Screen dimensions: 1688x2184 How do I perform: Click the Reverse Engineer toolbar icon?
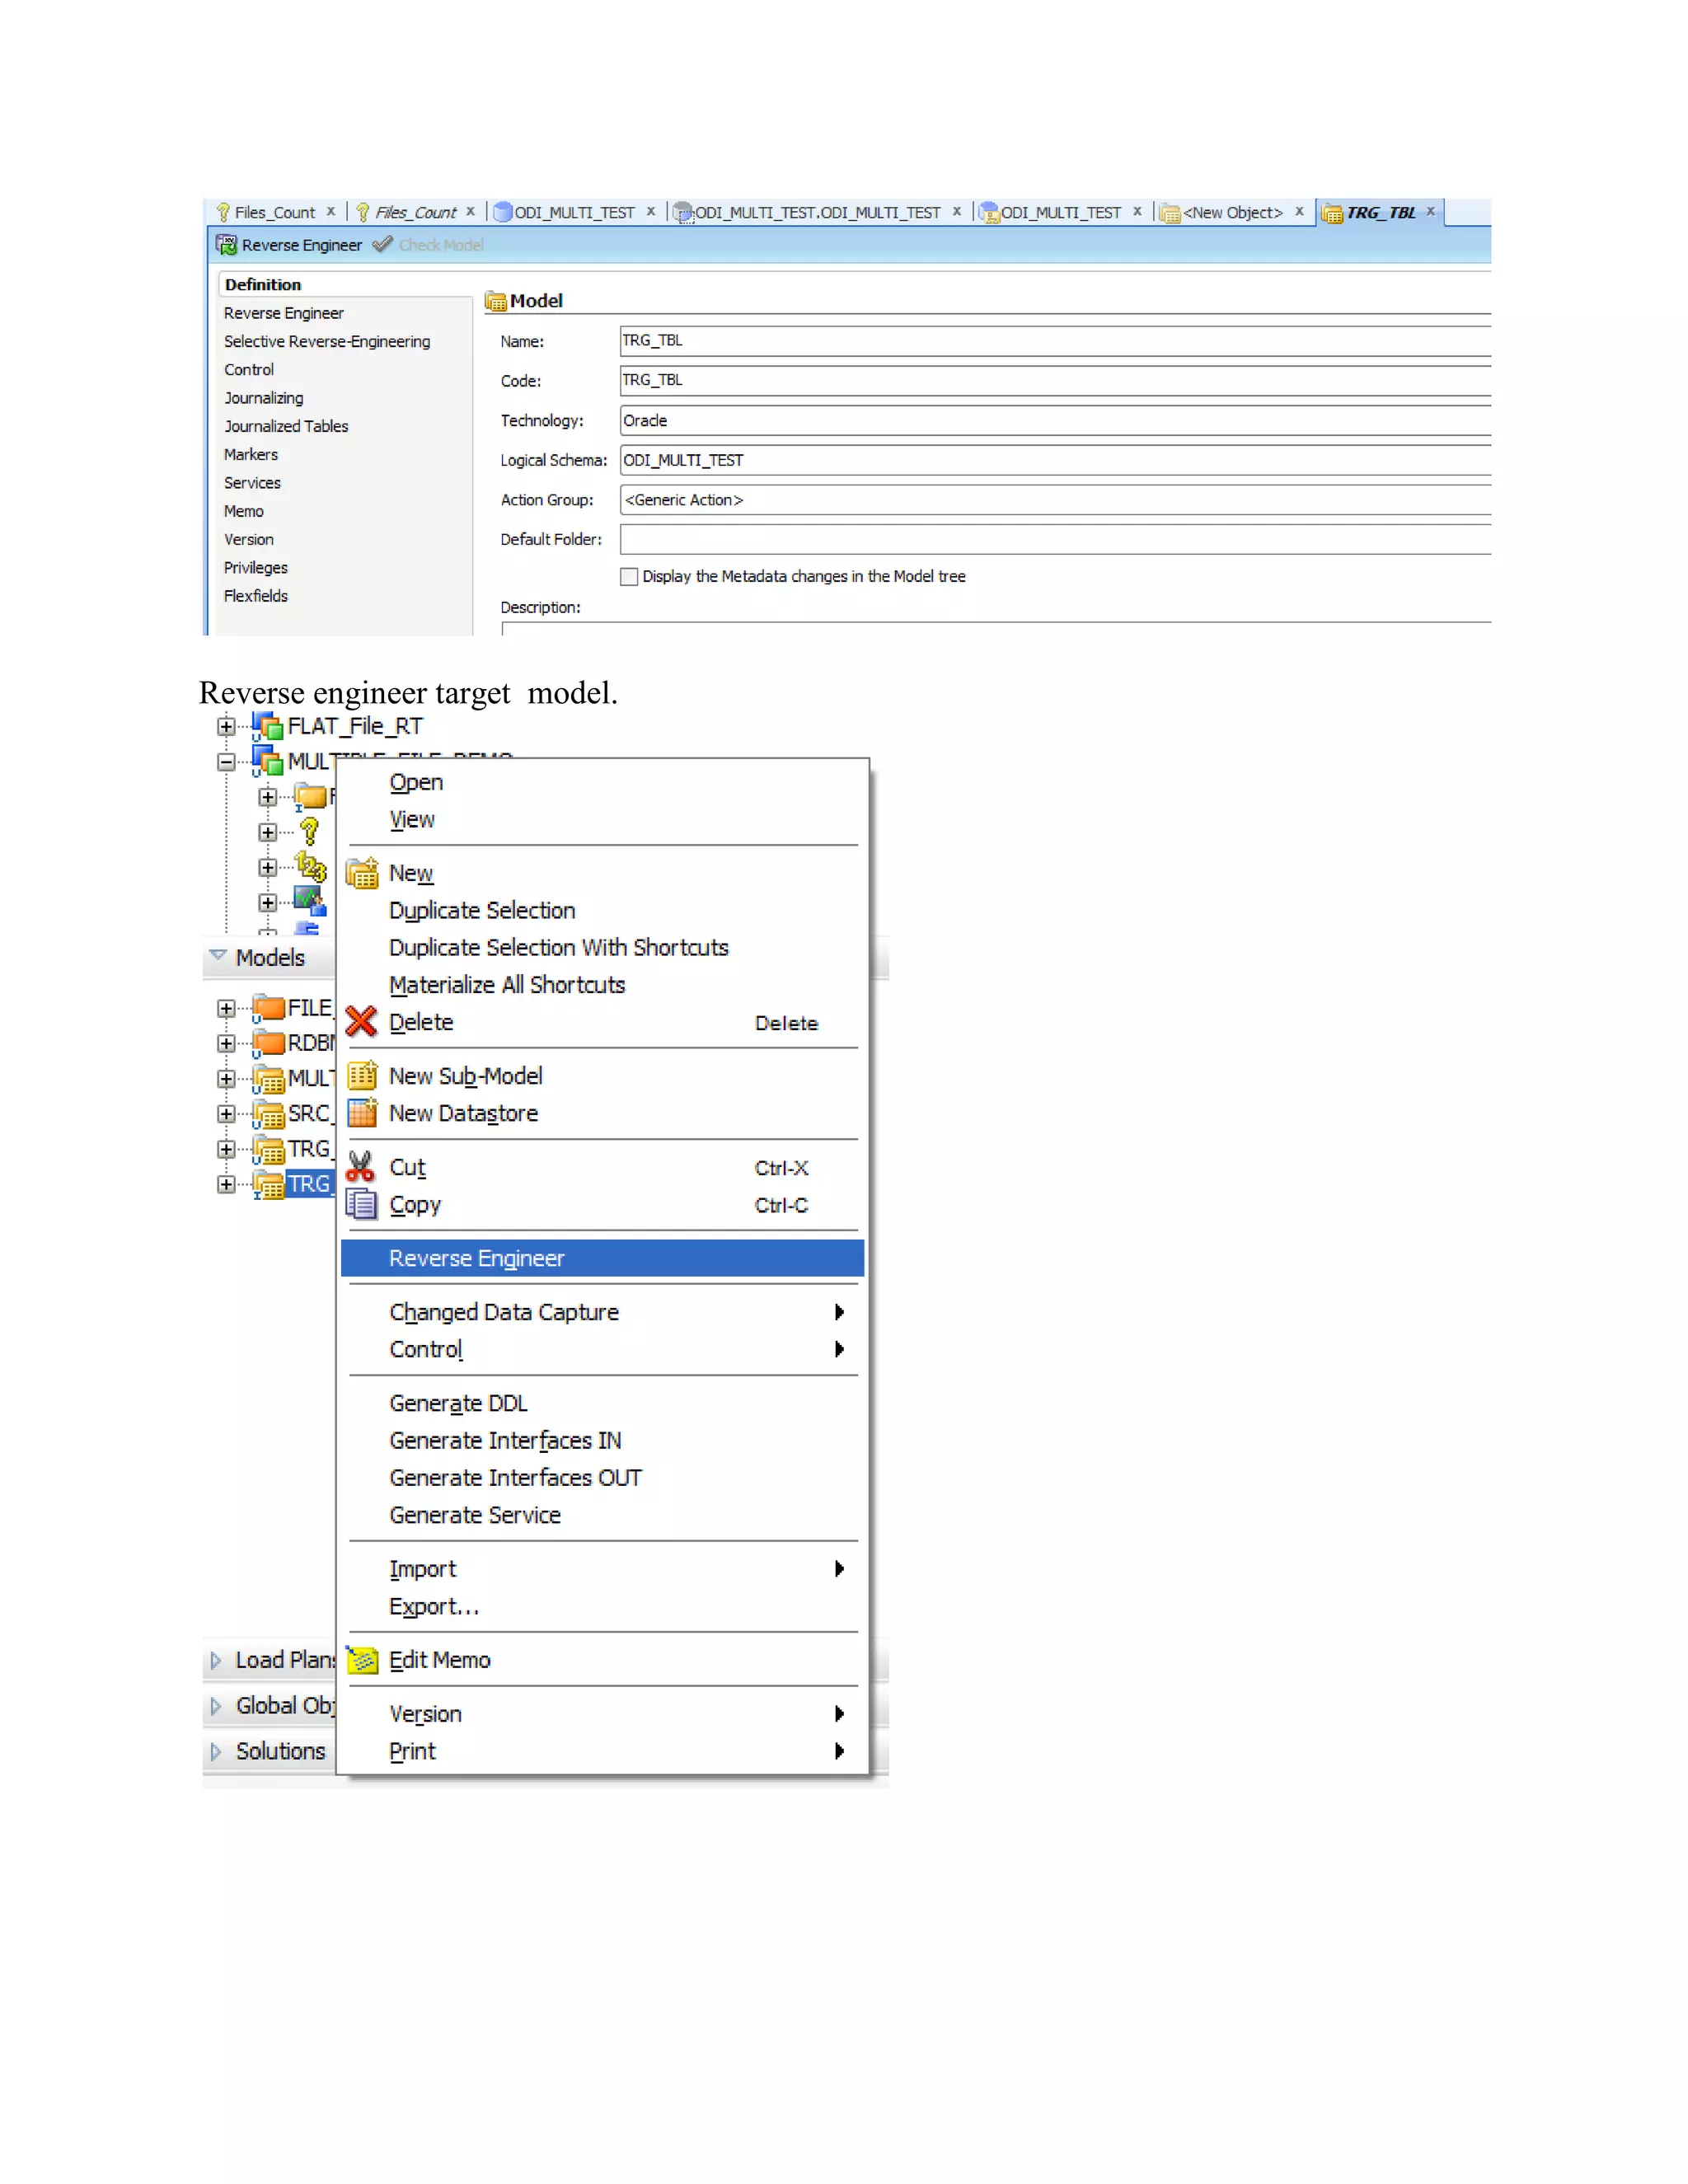pos(227,245)
